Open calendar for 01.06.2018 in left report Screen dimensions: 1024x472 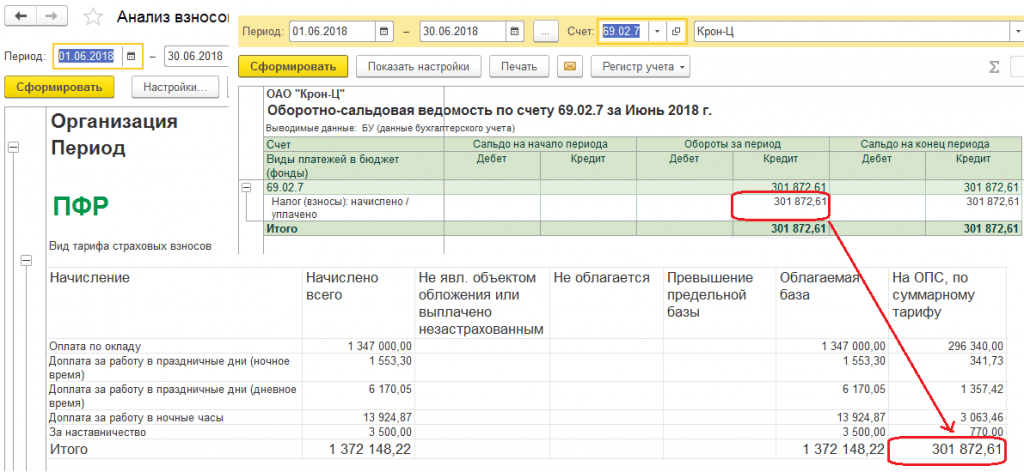tap(130, 56)
